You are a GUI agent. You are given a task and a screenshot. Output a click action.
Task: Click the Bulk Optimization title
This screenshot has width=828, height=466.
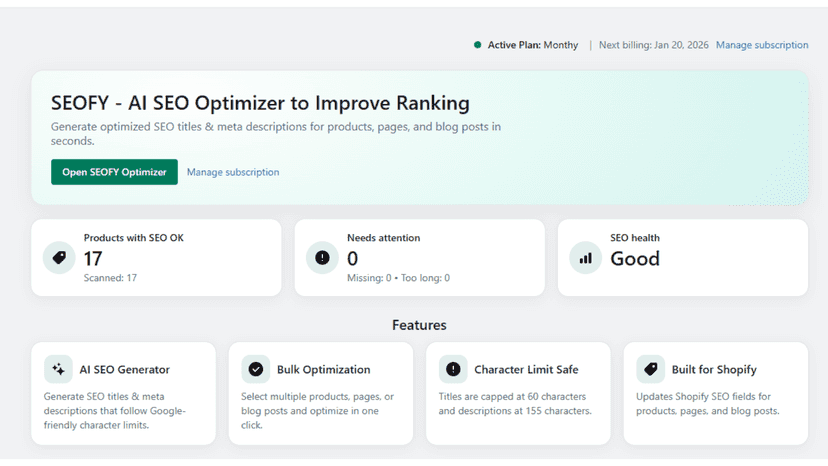324,369
